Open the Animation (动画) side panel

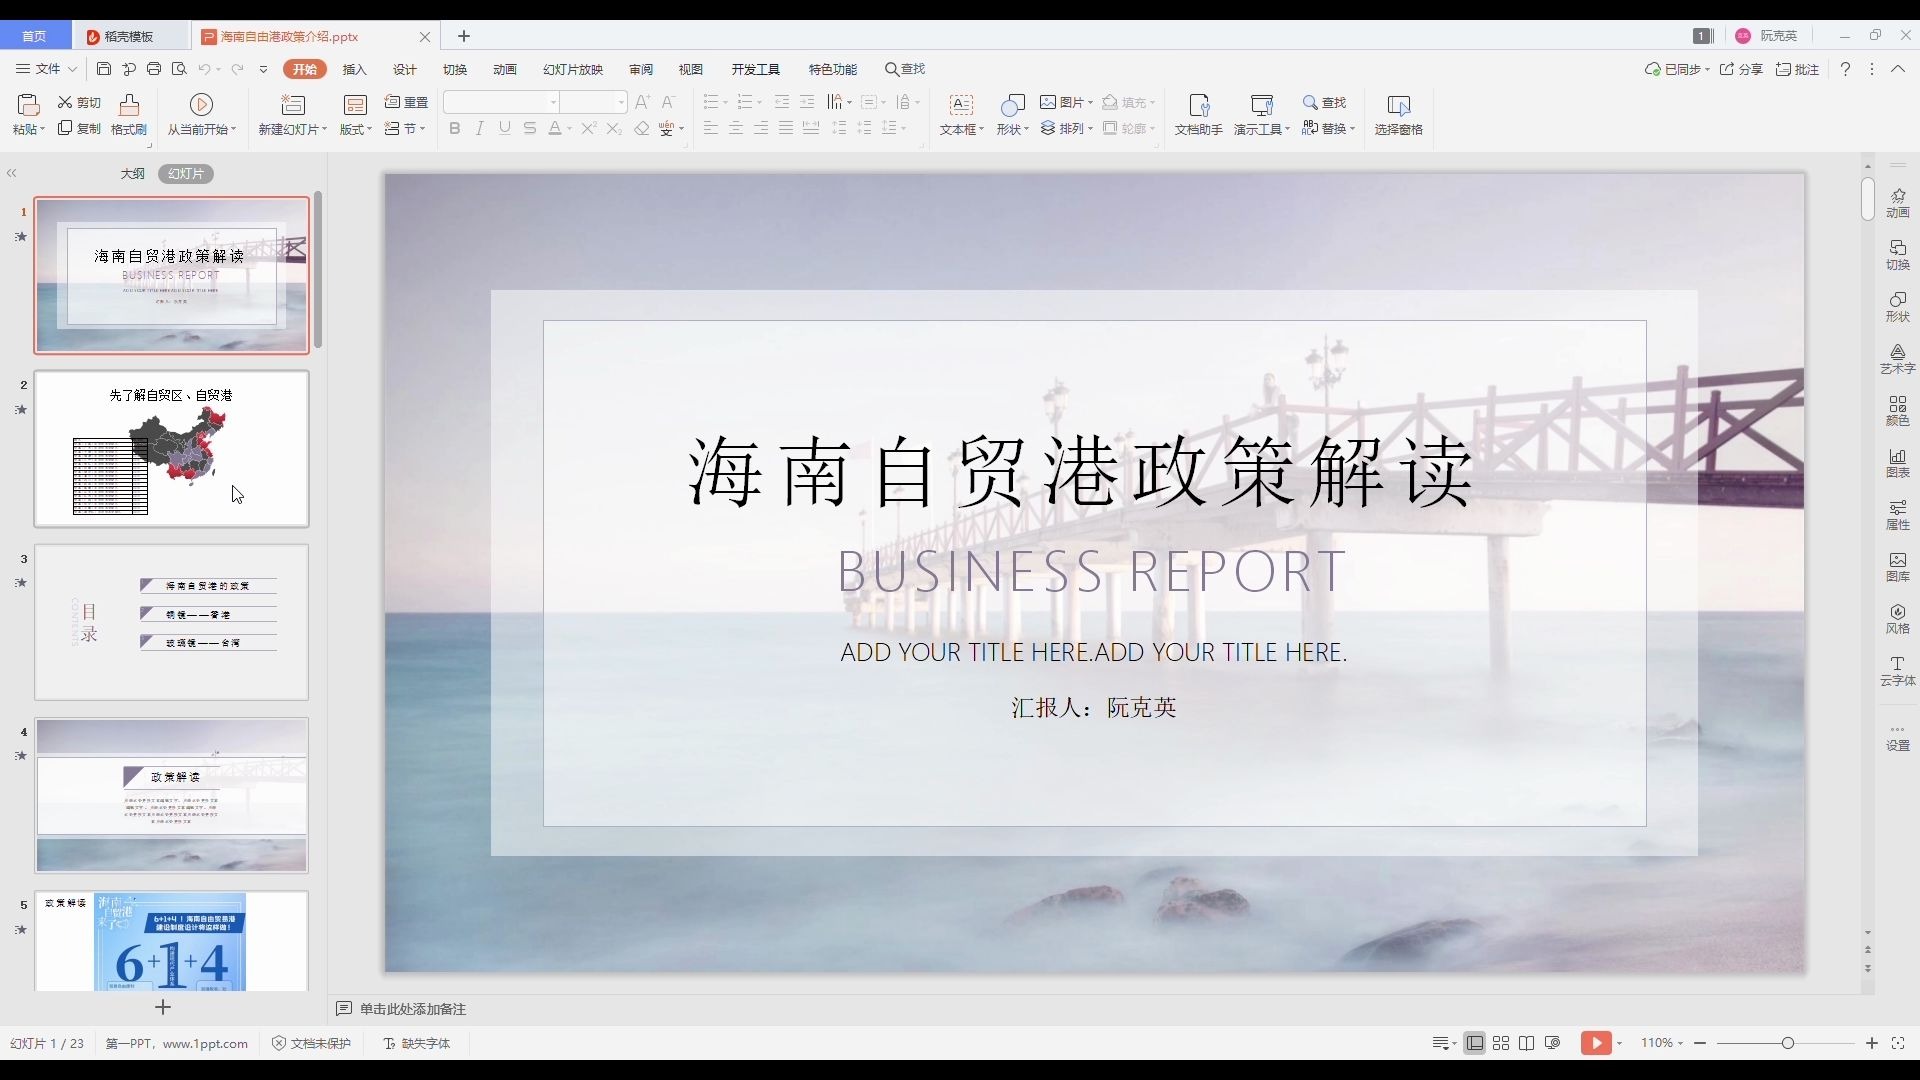coord(1898,202)
